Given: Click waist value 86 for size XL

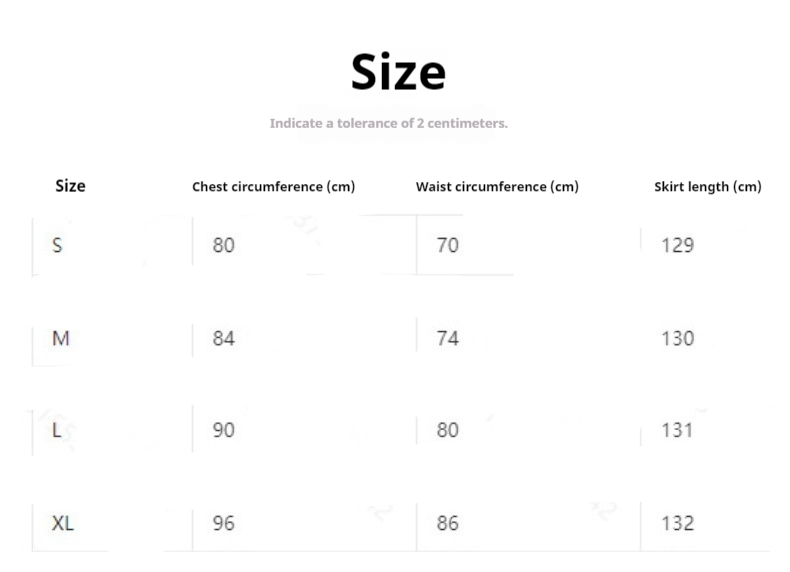Looking at the screenshot, I should 447,523.
